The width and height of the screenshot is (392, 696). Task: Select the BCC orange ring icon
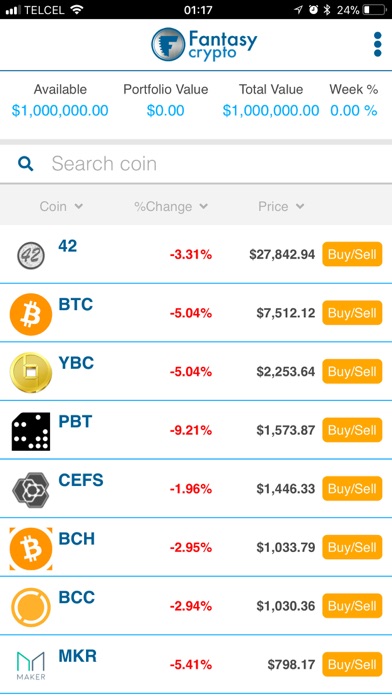click(x=31, y=607)
